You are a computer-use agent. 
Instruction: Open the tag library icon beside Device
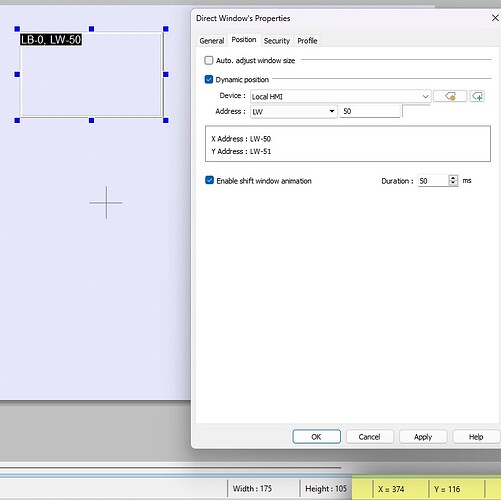point(450,96)
